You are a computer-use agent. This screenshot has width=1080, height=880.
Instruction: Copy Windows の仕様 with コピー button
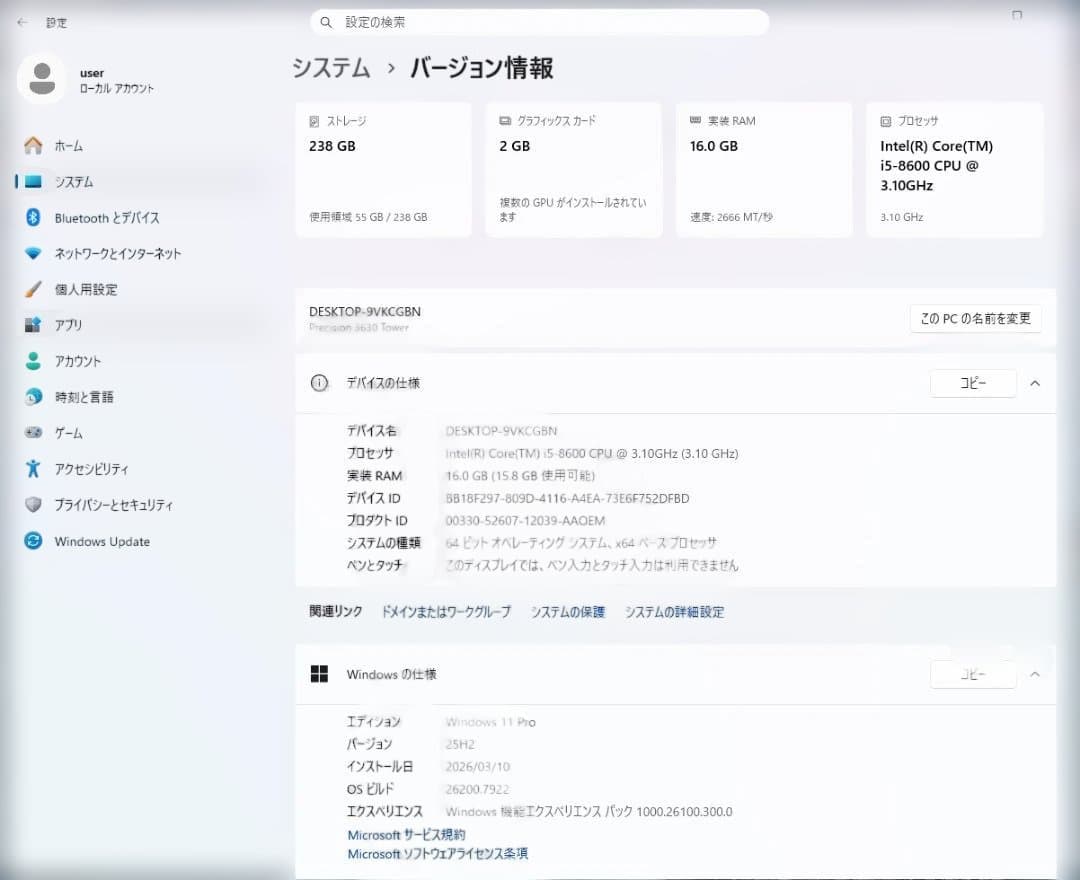tap(973, 674)
